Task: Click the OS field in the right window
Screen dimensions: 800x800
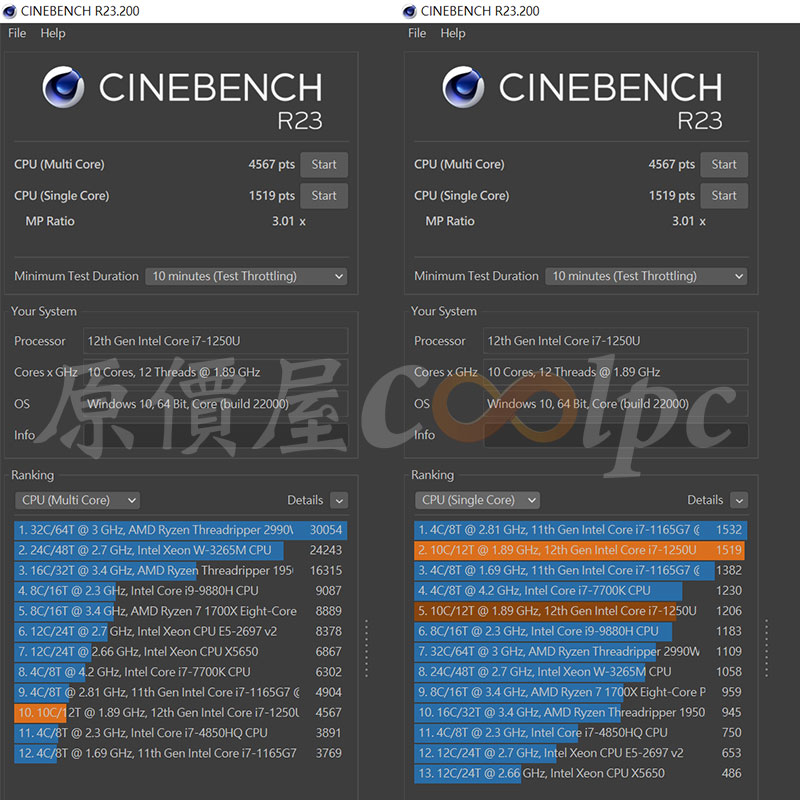Action: [x=615, y=404]
